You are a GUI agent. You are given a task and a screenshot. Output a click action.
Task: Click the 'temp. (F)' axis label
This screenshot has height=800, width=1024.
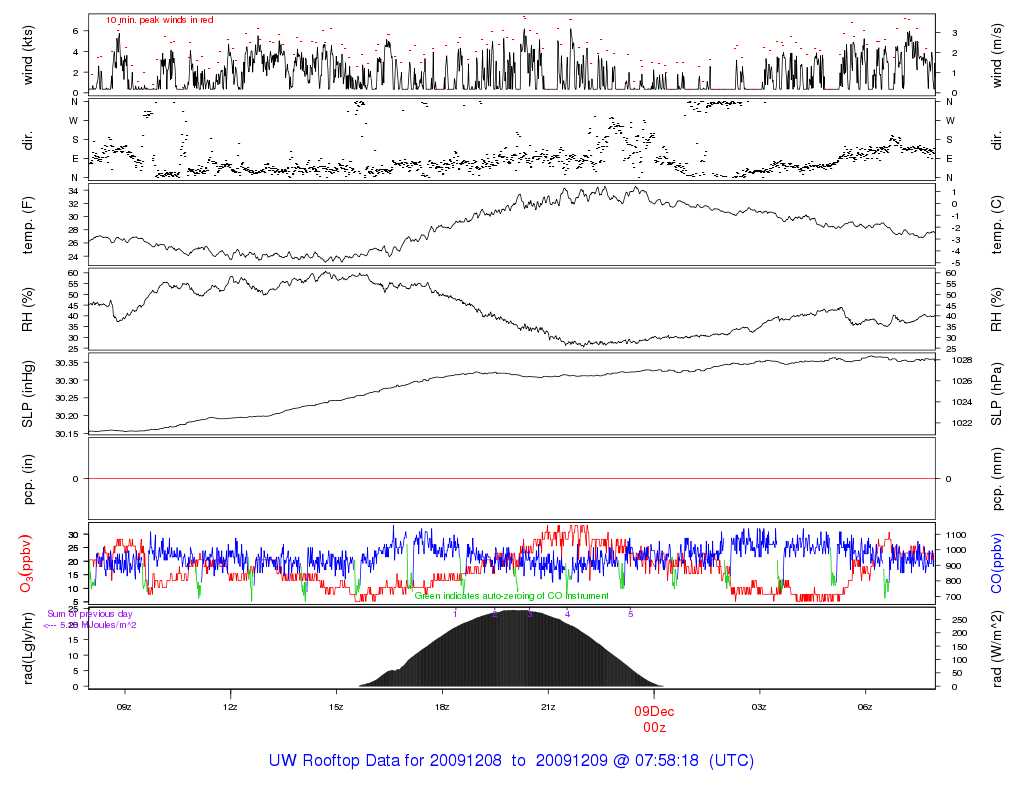tap(27, 225)
